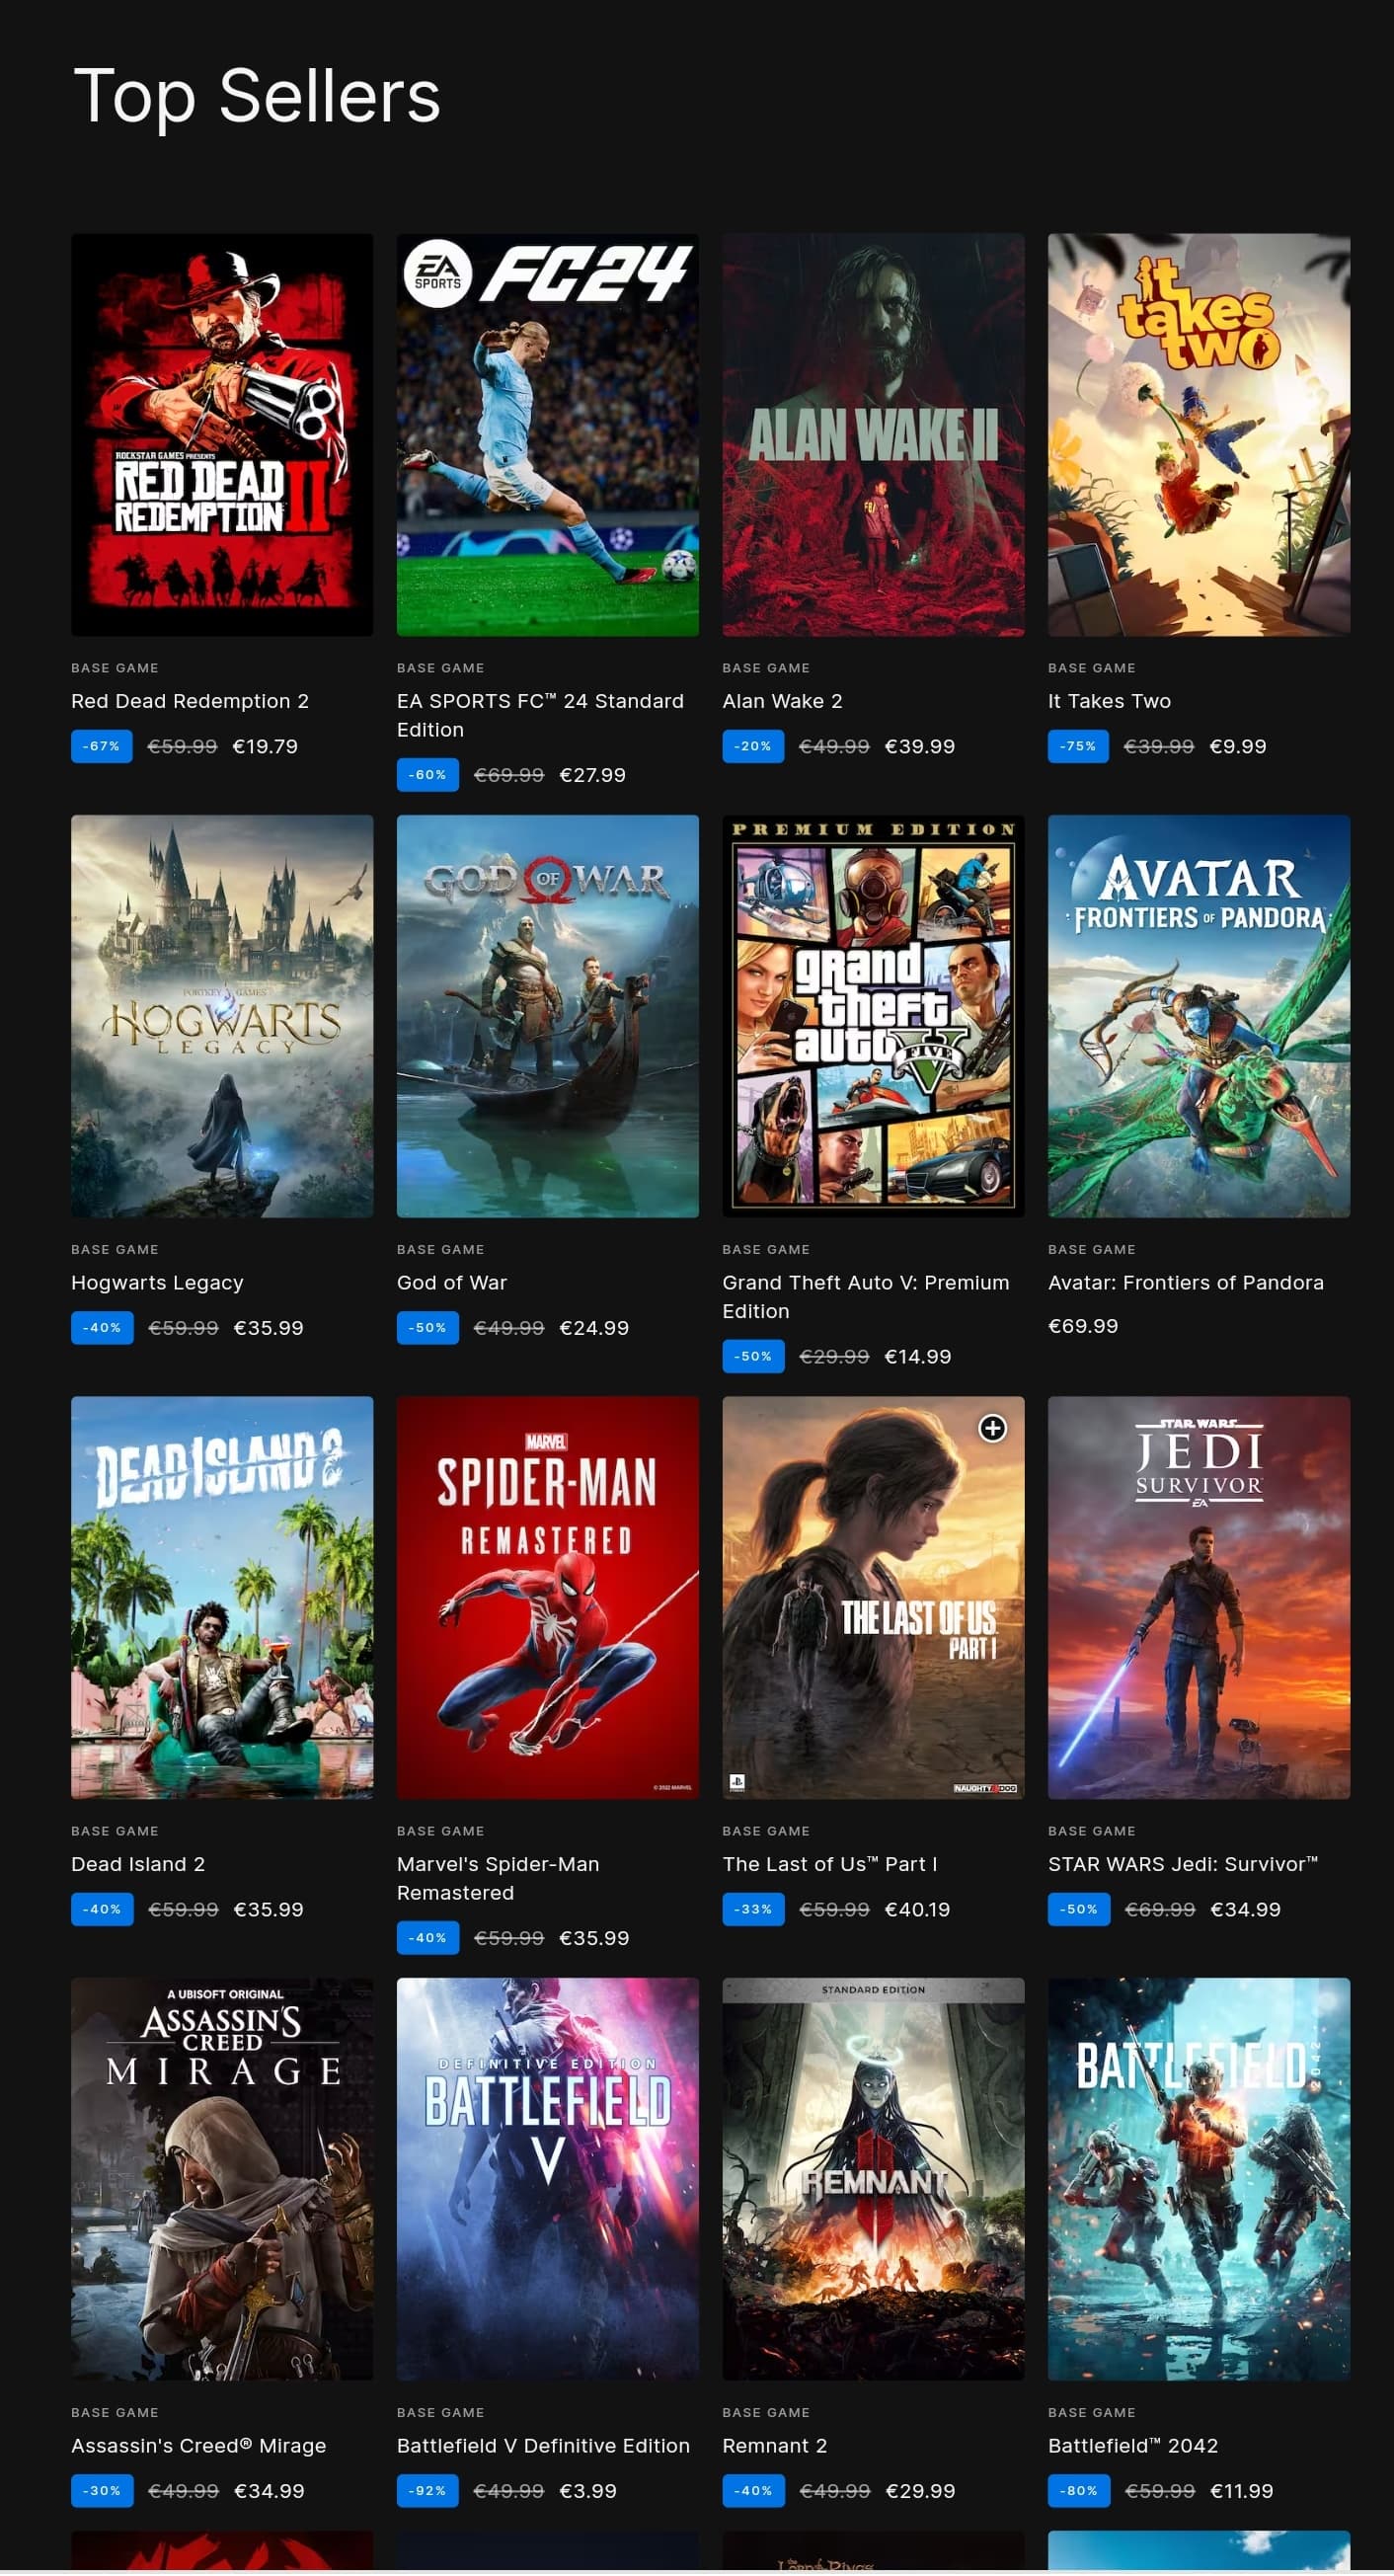Click the EA SPORTS FC 24 cover art
This screenshot has height=2576, width=1394.
547,435
